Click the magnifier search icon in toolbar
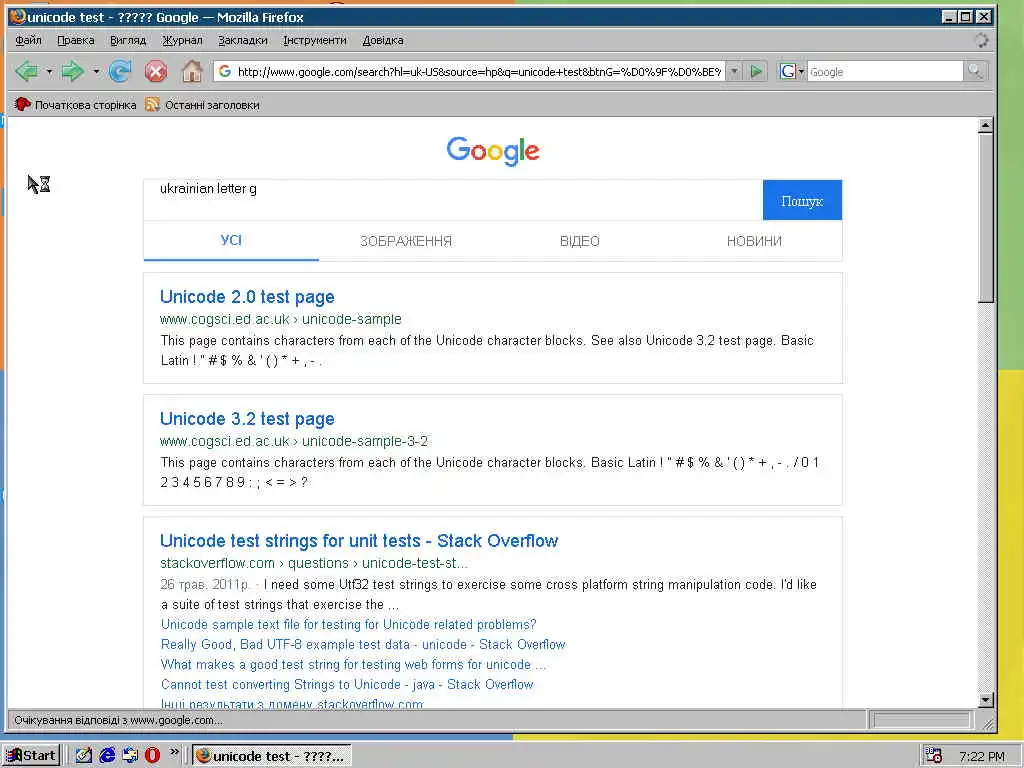 click(975, 71)
